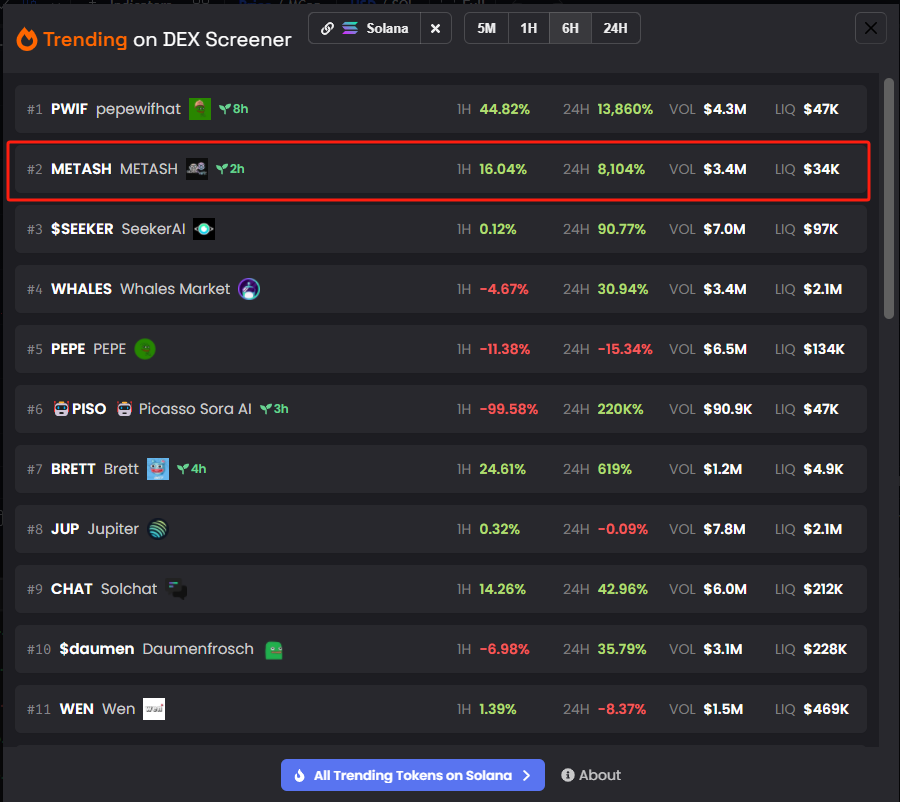The height and width of the screenshot is (802, 900).
Task: Open the JUP ticker in row #8
Action: coord(65,529)
